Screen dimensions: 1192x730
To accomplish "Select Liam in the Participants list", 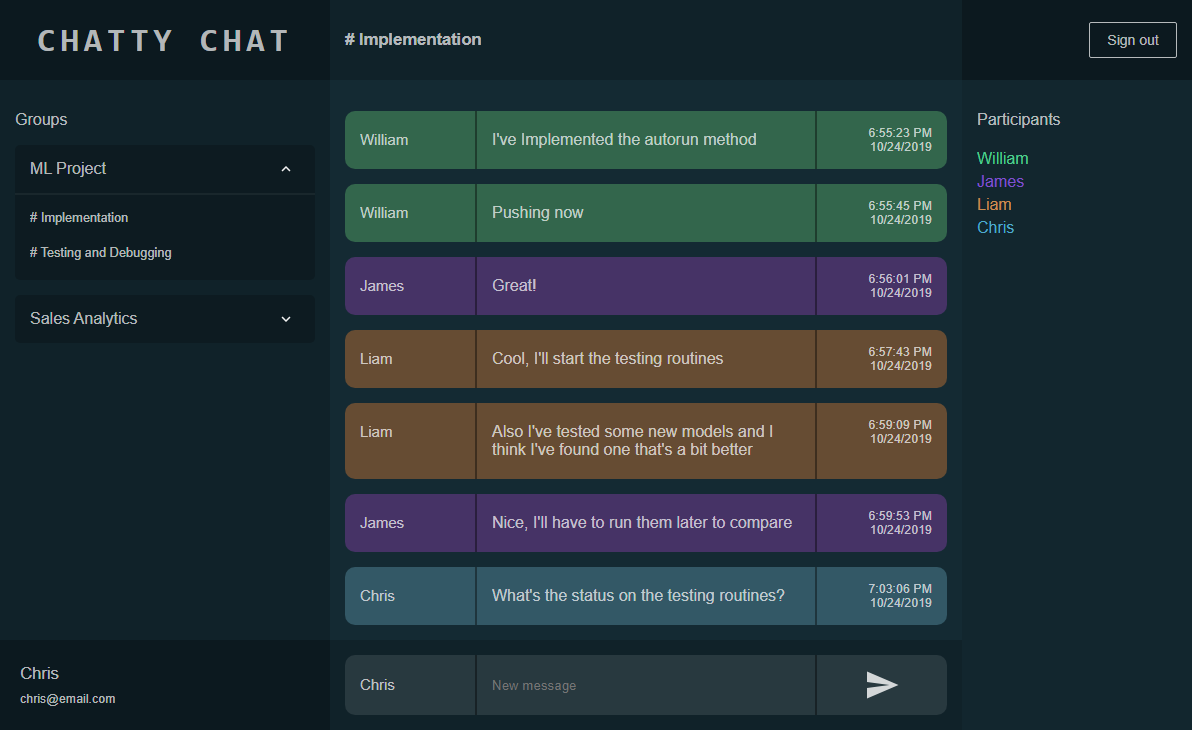I will (x=994, y=204).
